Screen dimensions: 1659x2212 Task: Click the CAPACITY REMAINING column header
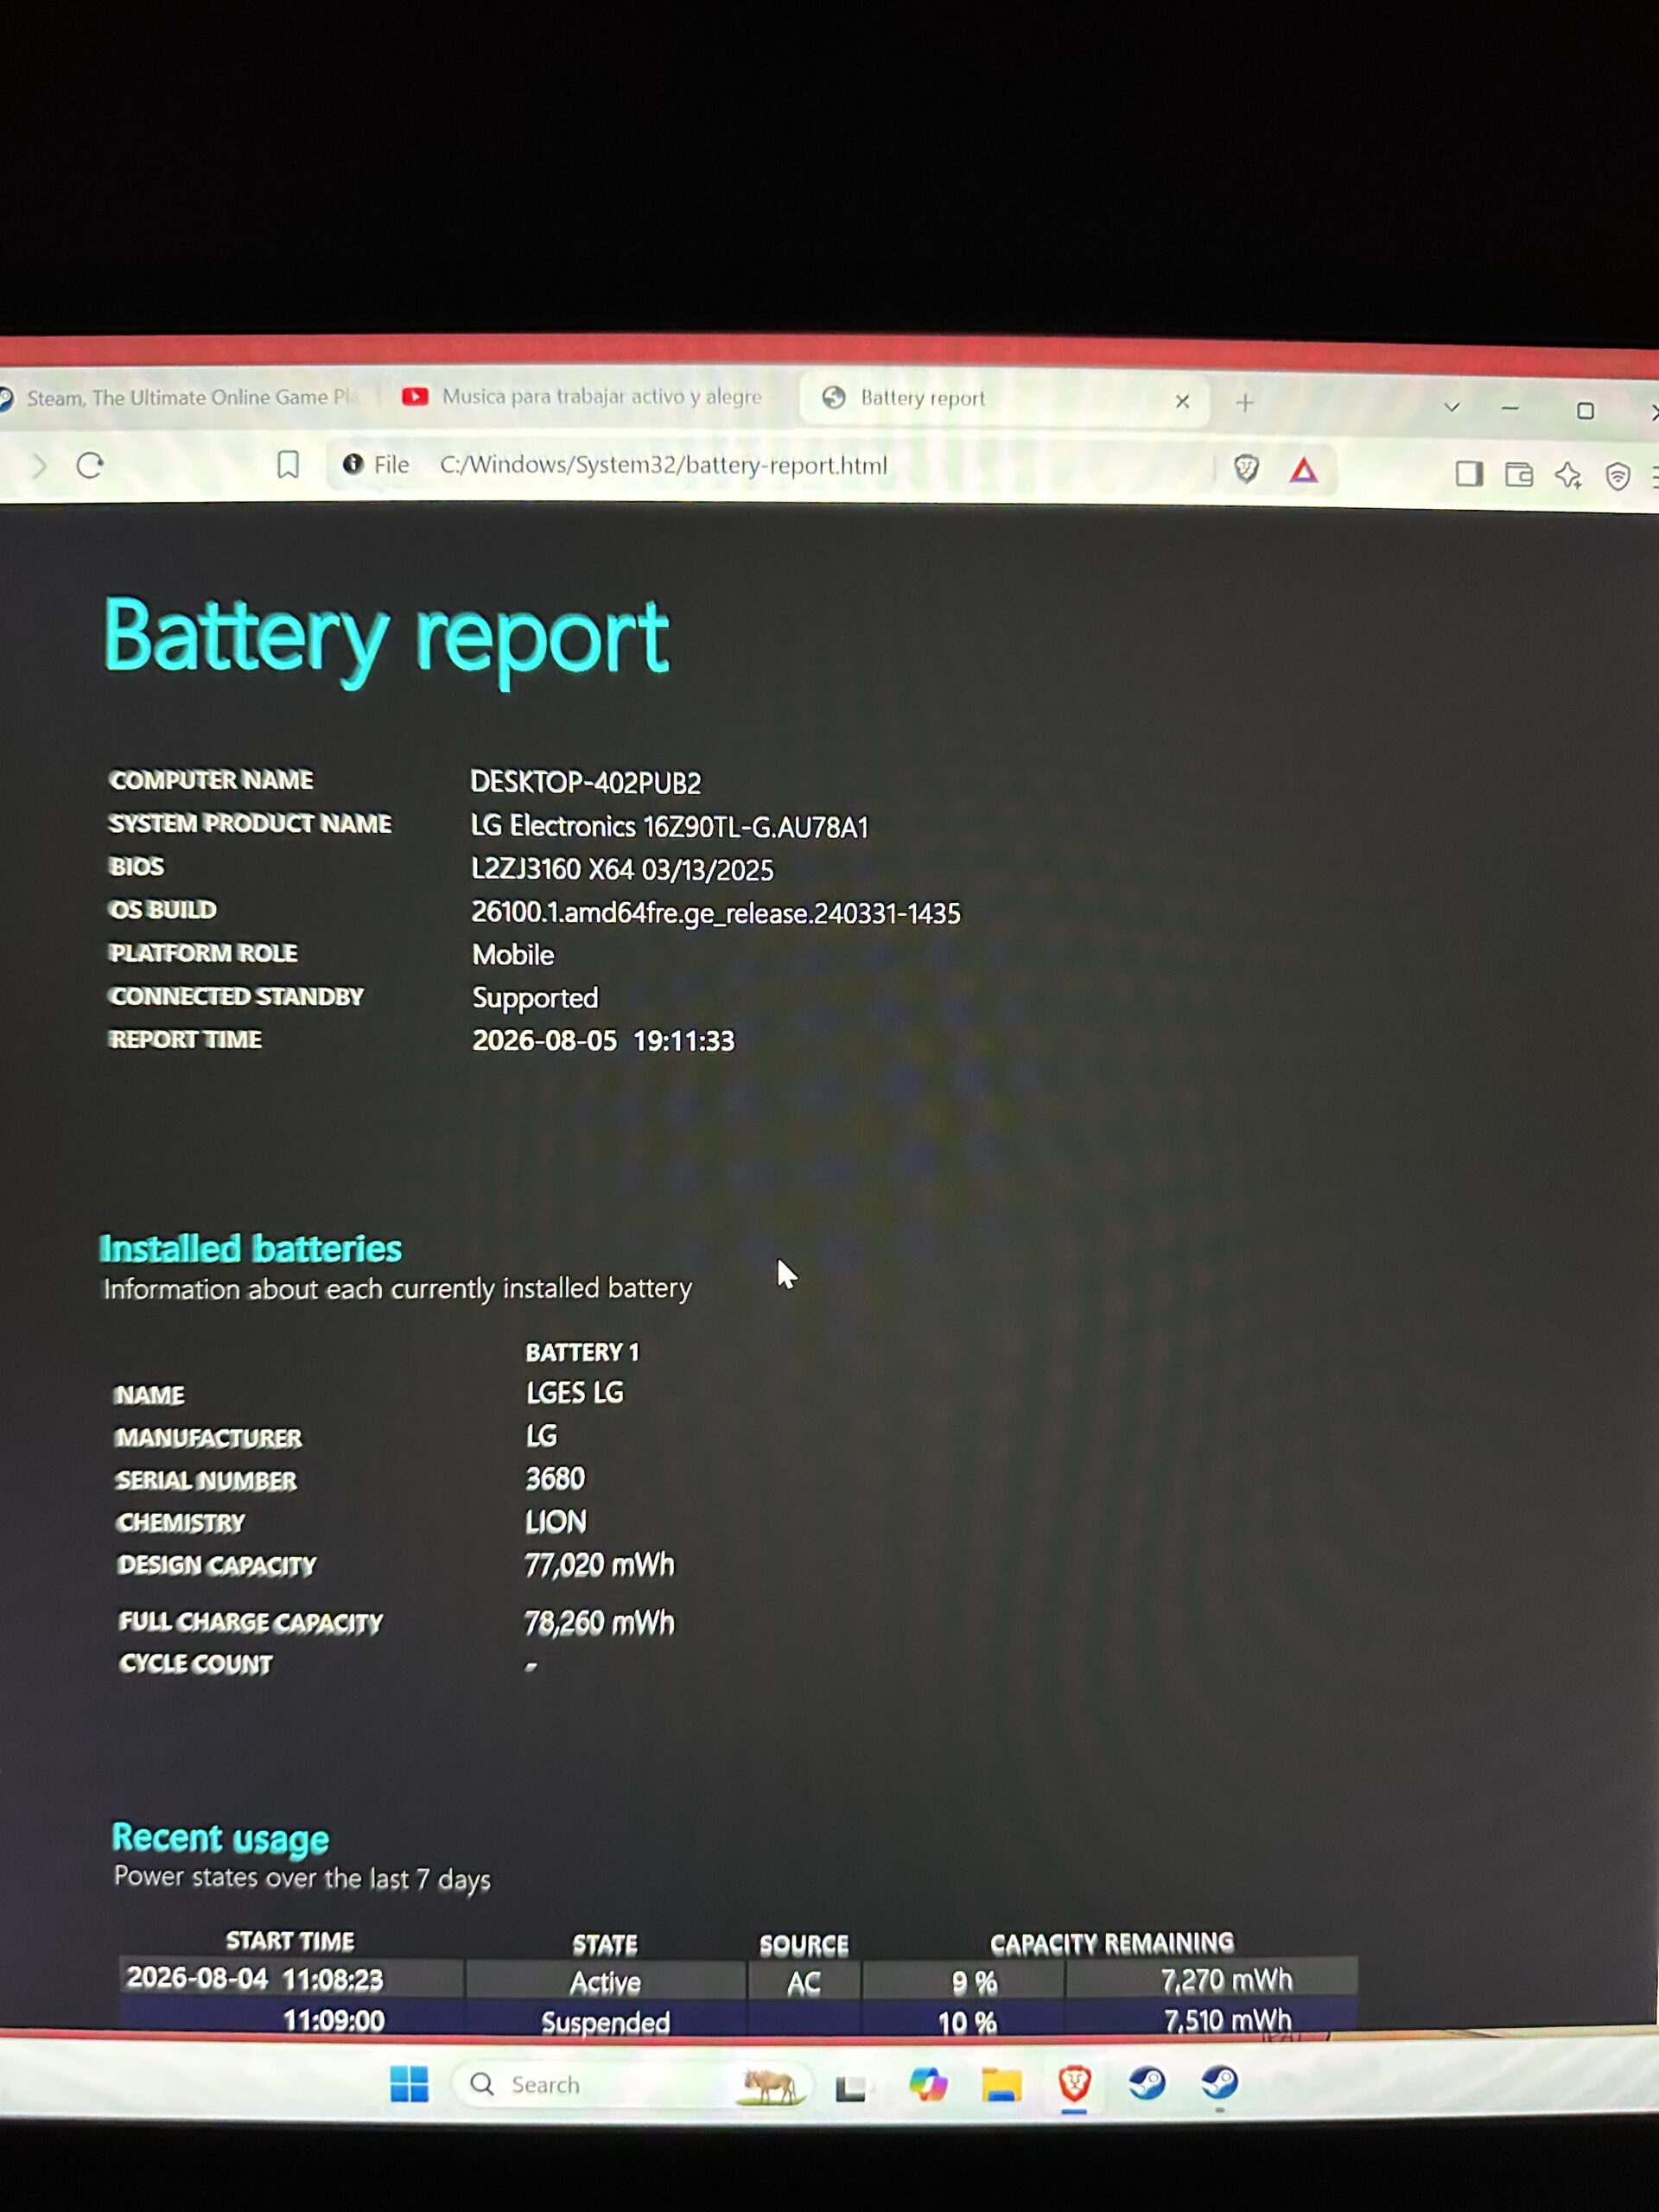(x=1112, y=1944)
